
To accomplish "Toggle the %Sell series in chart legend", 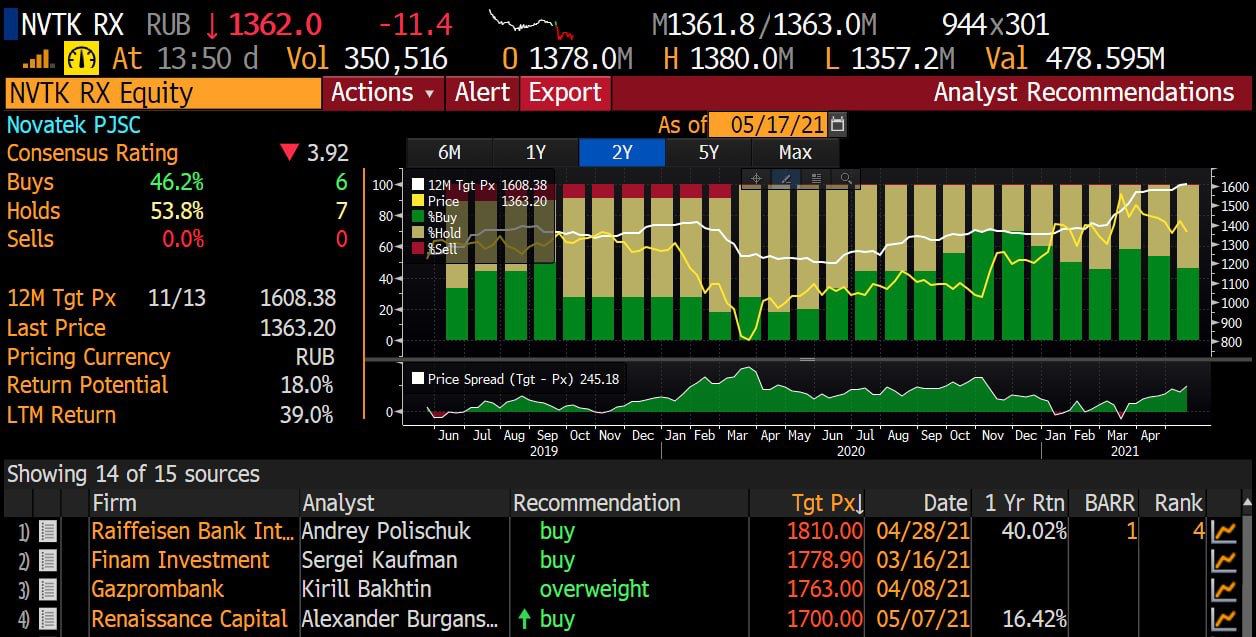I will (419, 249).
